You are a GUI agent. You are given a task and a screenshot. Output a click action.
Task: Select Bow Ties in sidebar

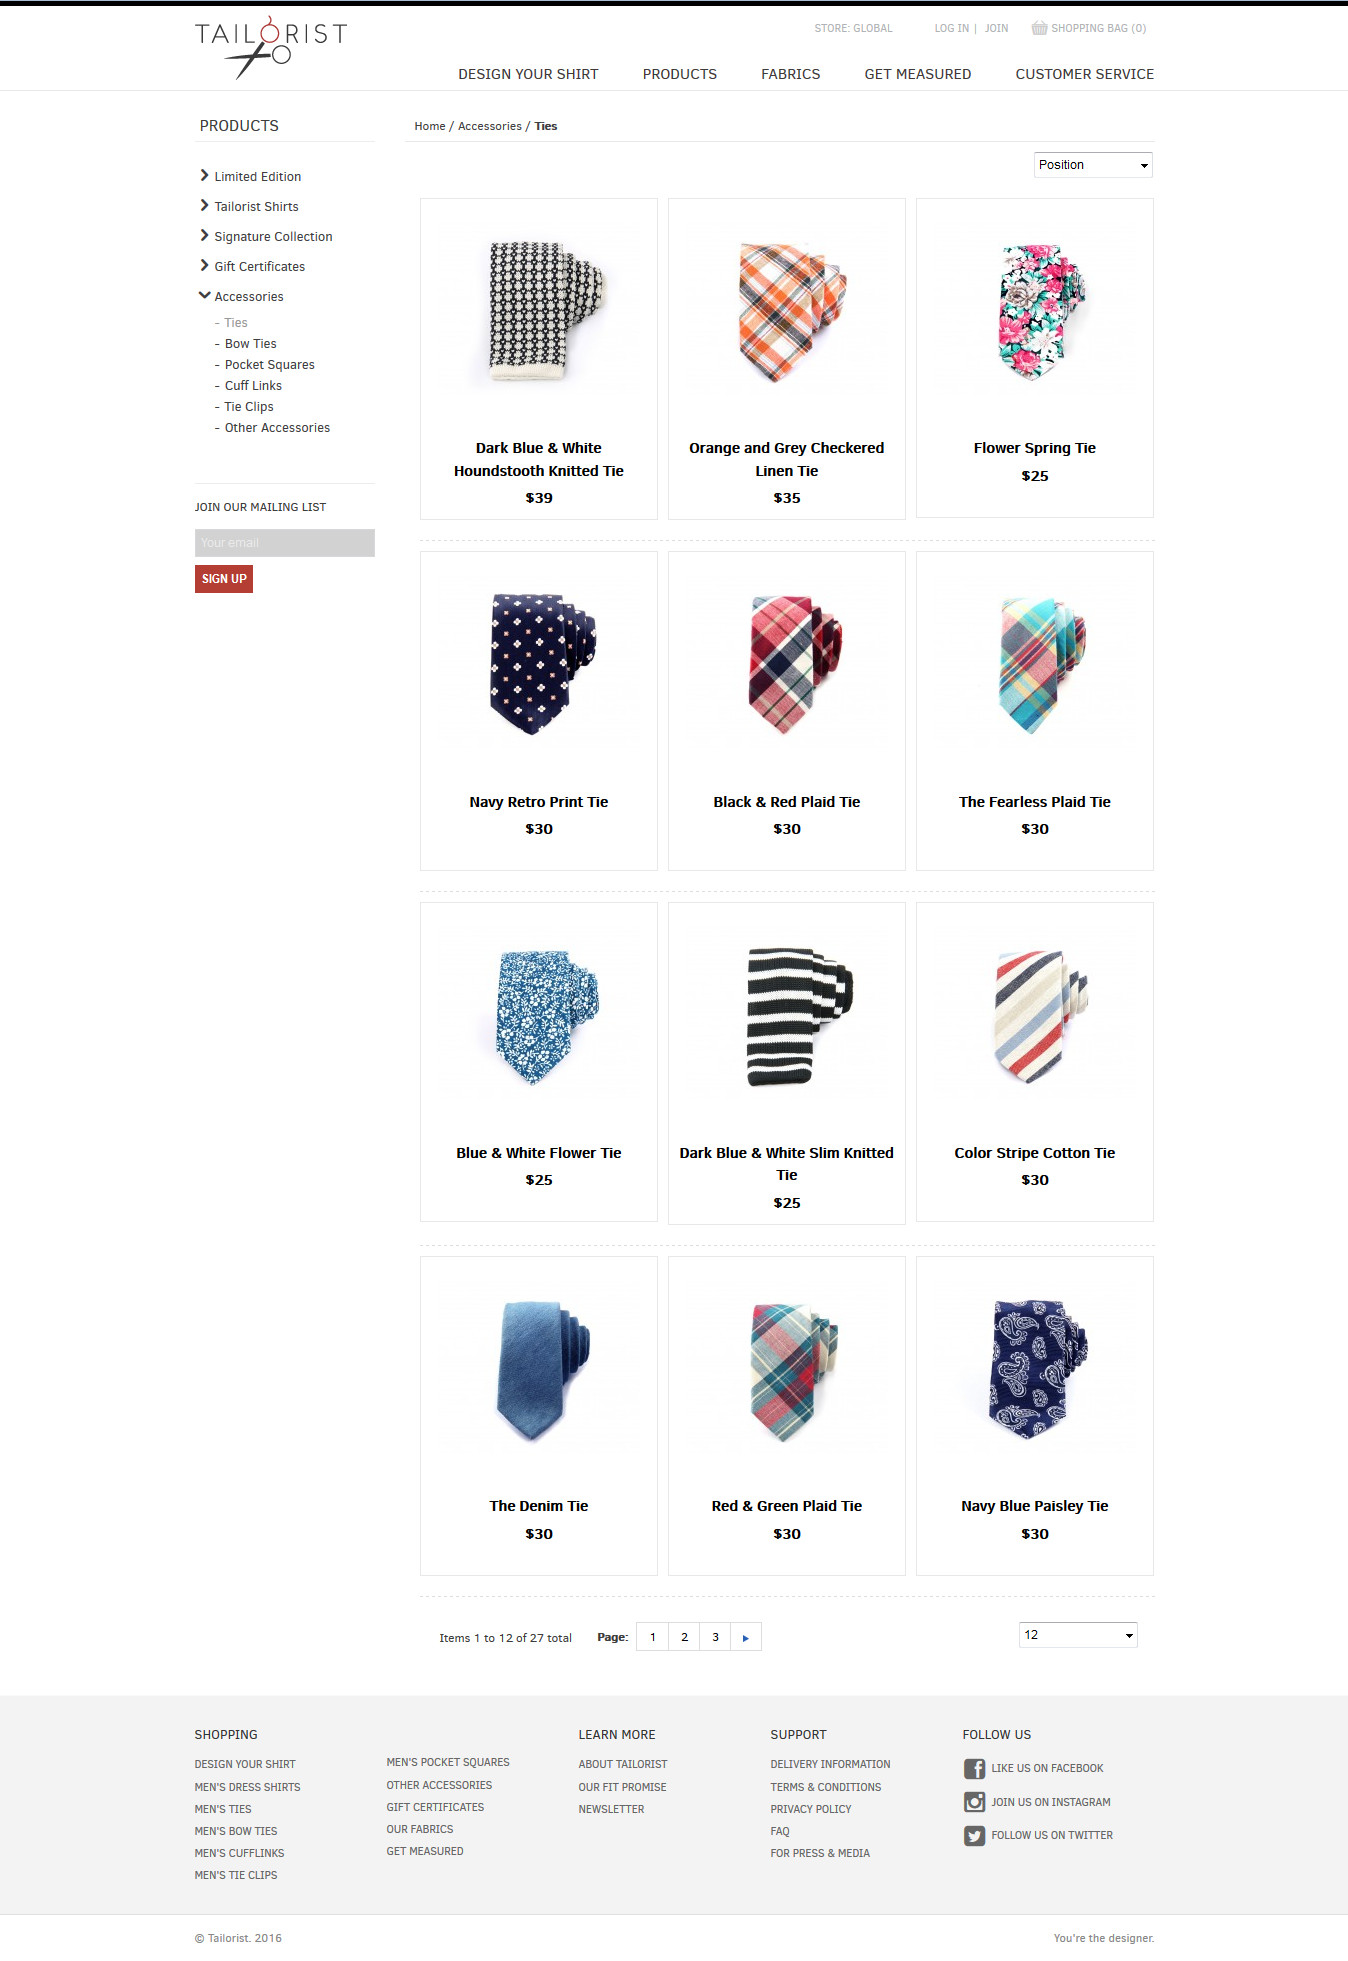tap(250, 344)
